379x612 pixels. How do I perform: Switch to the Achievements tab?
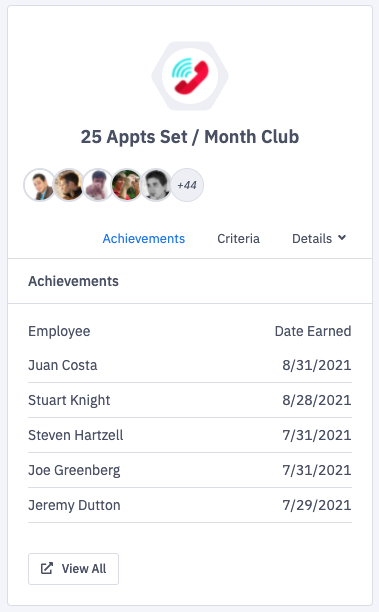(x=144, y=238)
